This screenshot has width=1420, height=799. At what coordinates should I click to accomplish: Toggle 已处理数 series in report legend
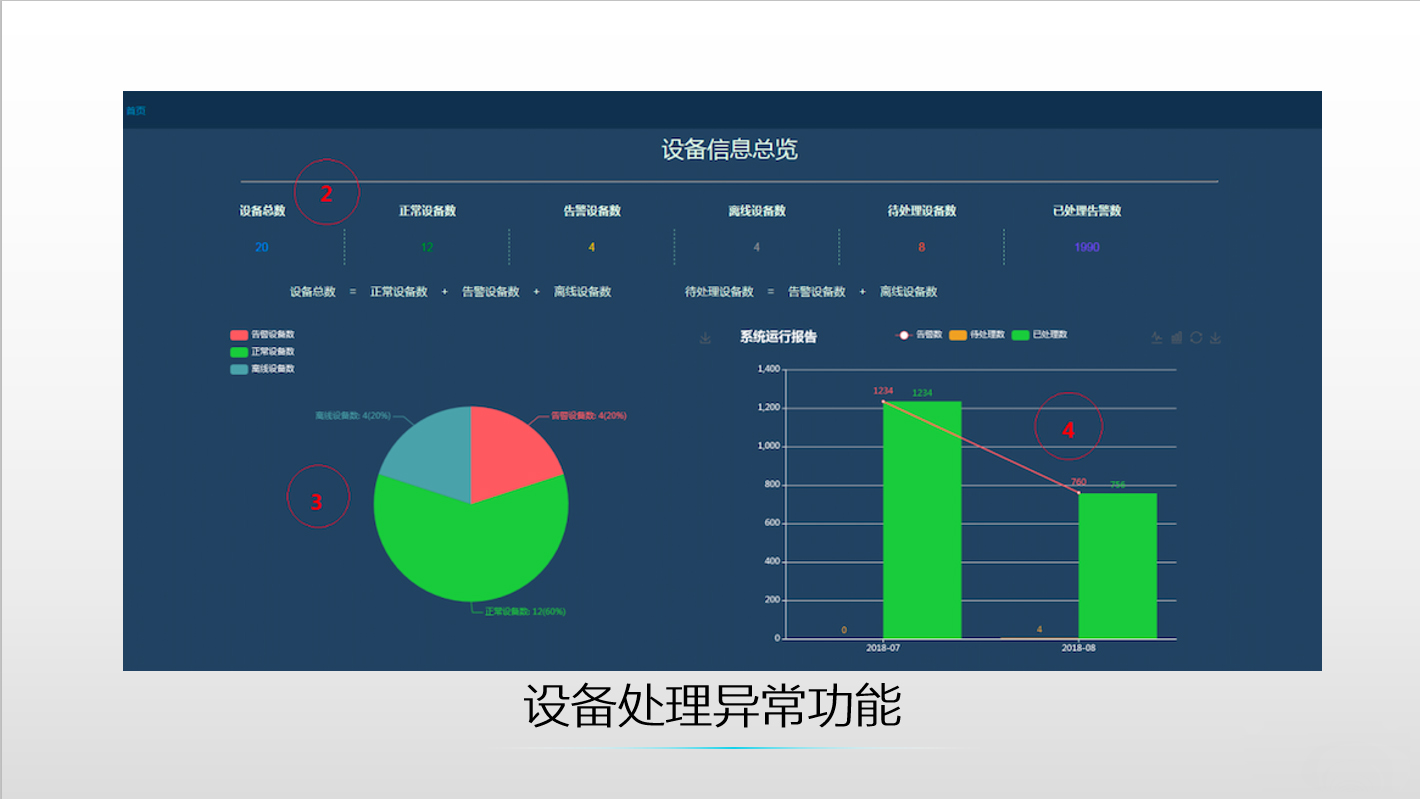(x=1040, y=335)
